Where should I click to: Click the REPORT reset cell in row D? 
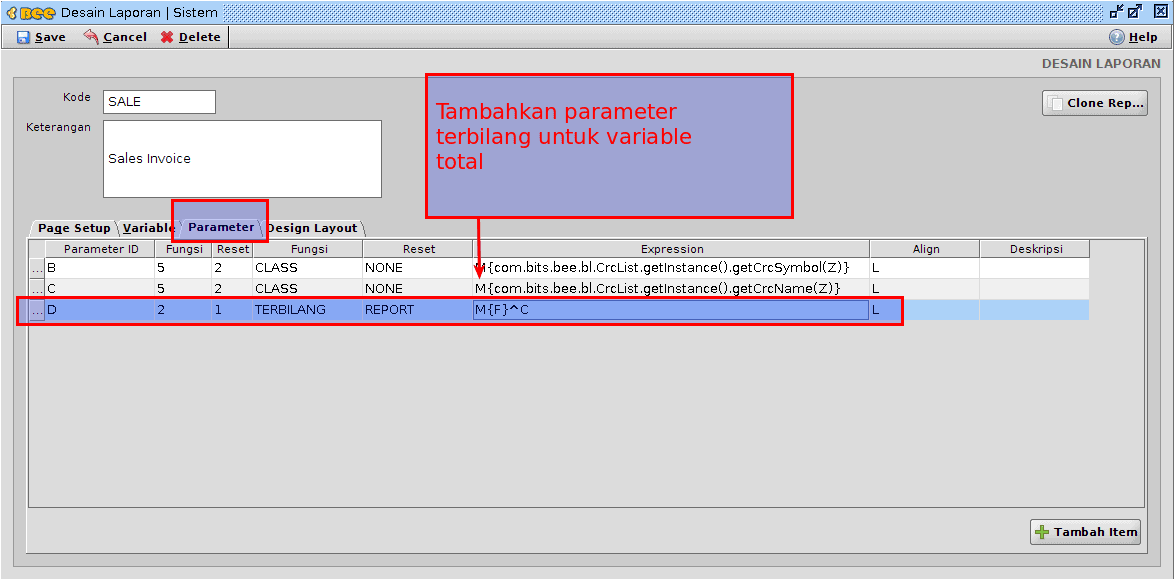[x=418, y=309]
